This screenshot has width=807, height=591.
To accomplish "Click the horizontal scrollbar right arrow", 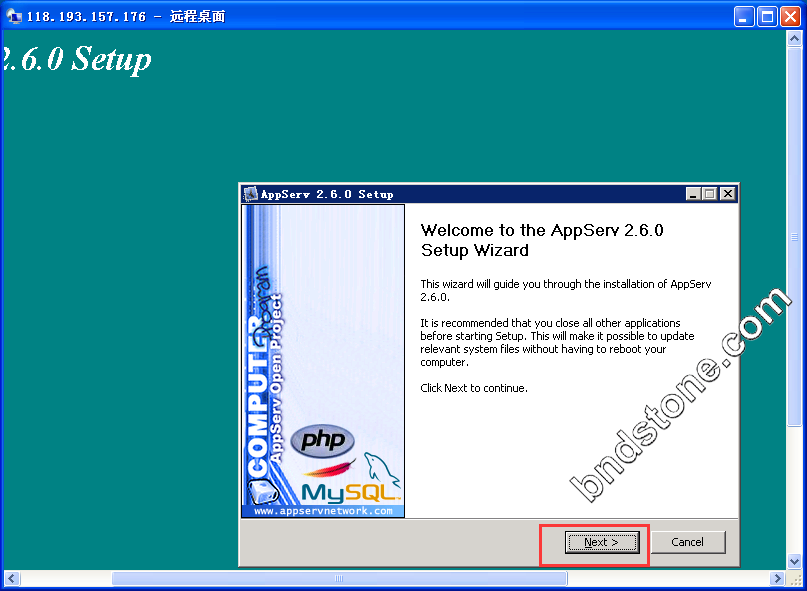I will point(777,578).
